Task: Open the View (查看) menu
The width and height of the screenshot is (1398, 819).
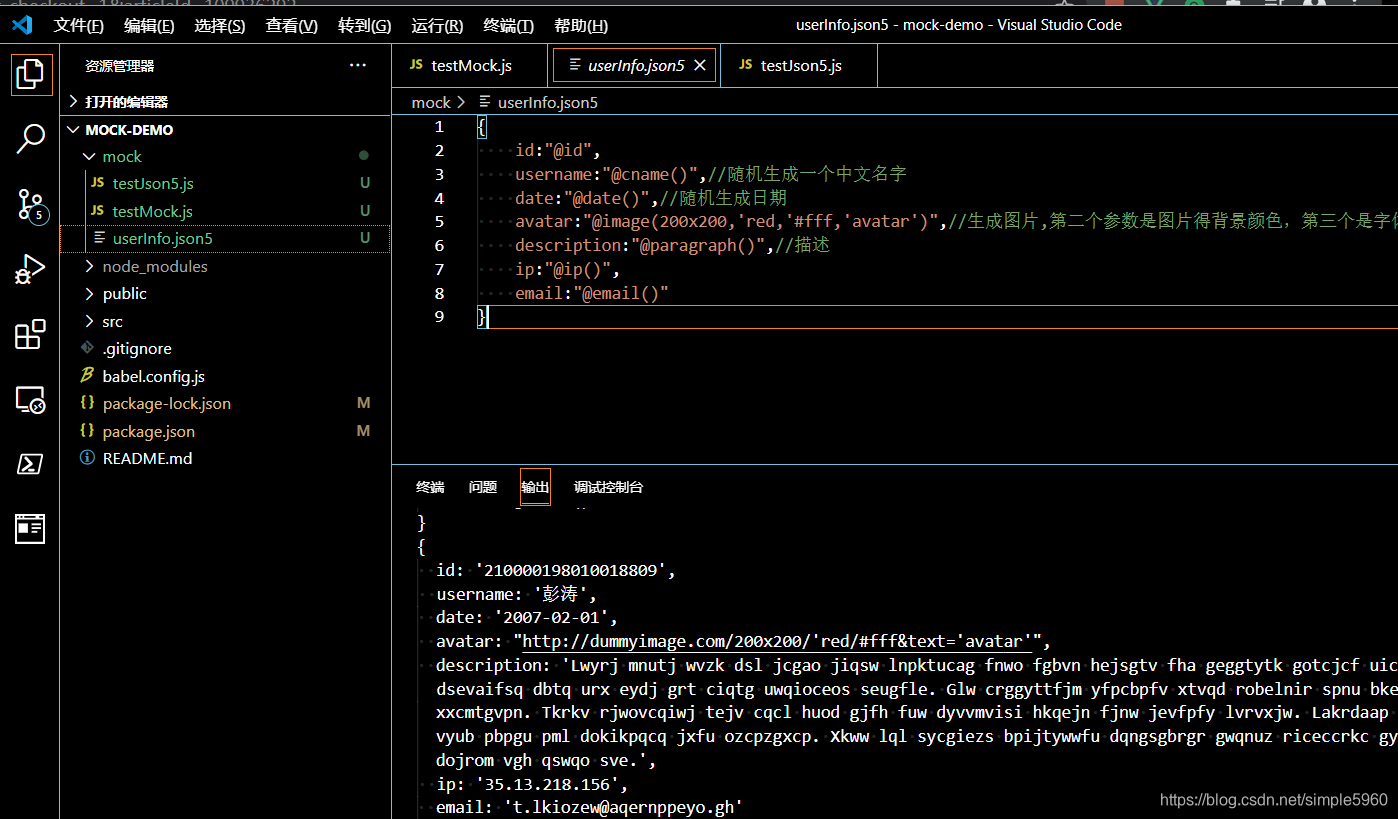Action: point(292,25)
